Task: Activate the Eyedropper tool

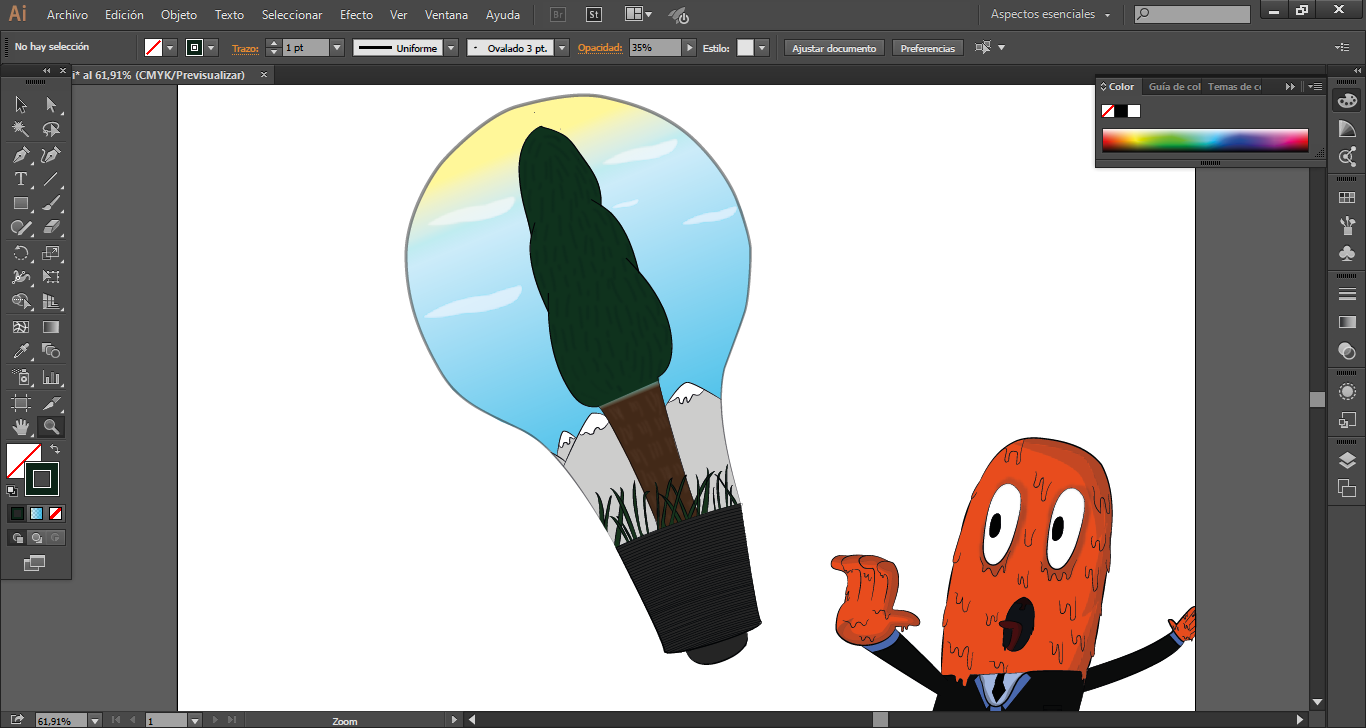Action: tap(20, 352)
